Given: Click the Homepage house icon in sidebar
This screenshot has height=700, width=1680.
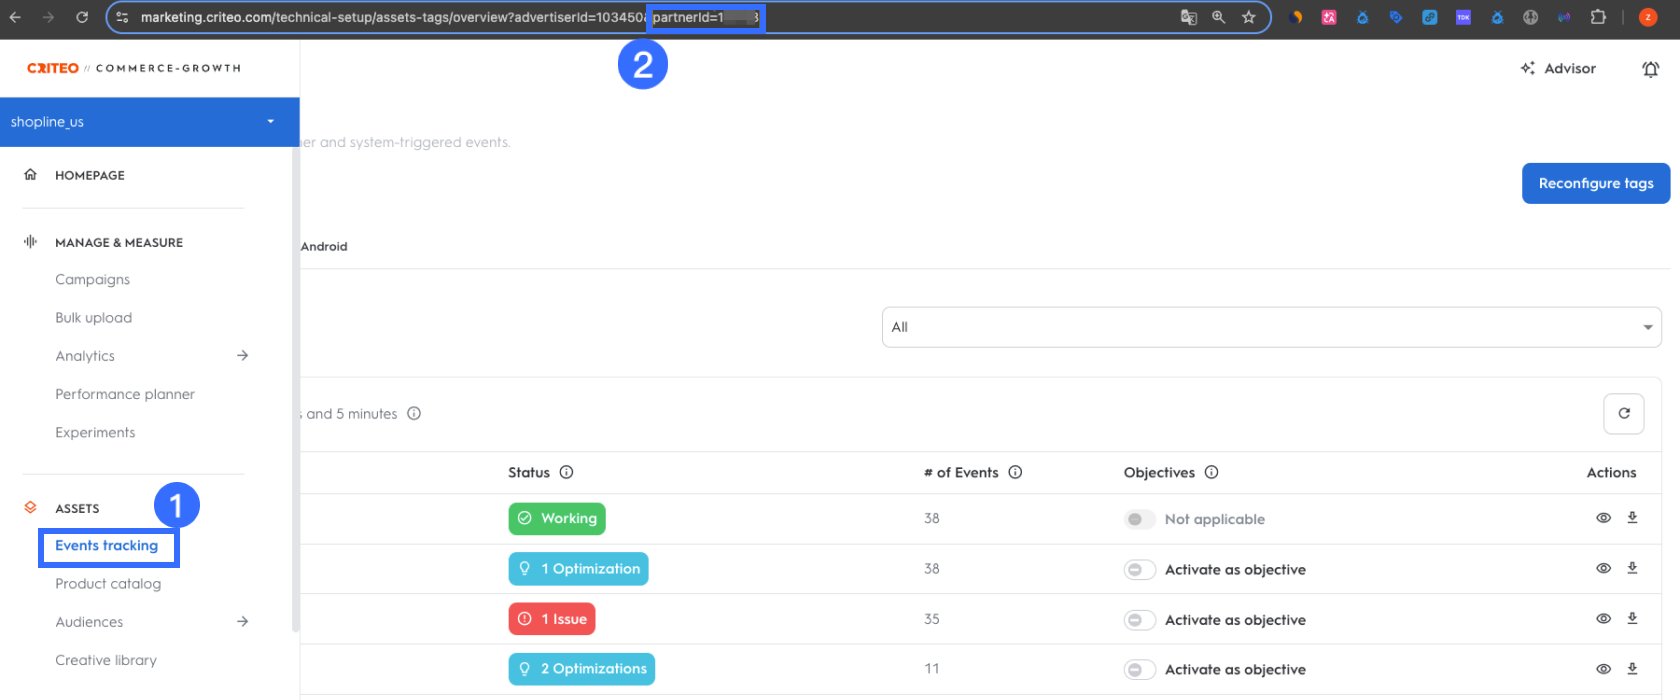Looking at the screenshot, I should click(31, 174).
